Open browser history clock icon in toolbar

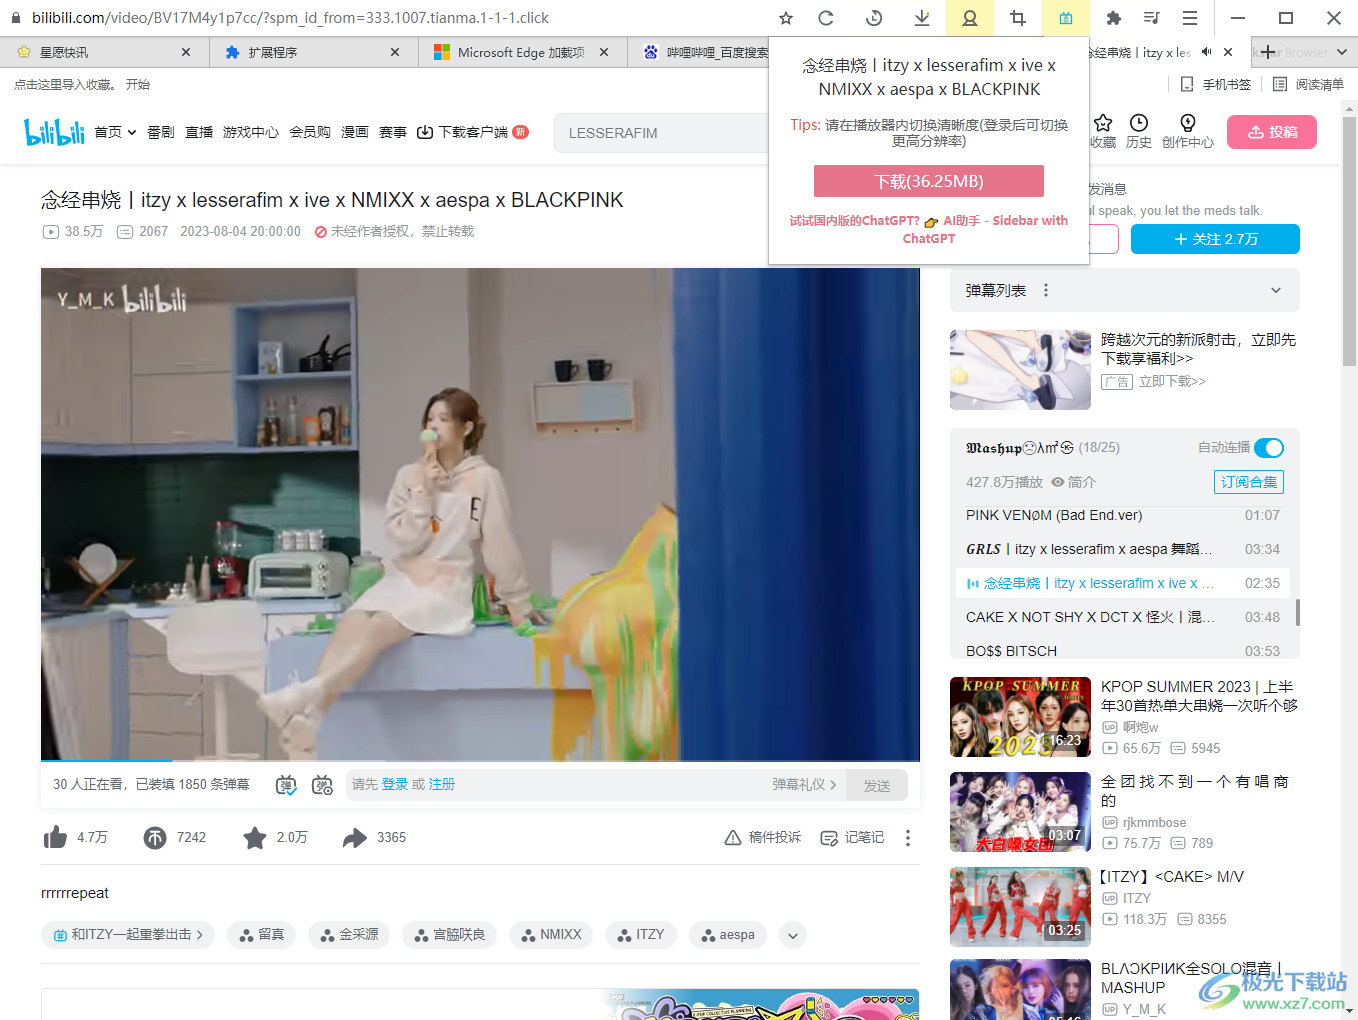[x=874, y=18]
